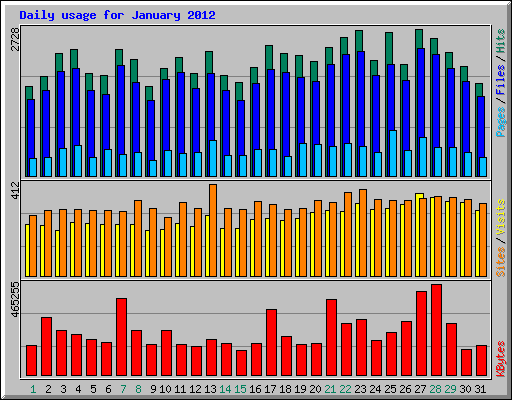Click day label 31 on the x-axis
Screen dimensions: 512x400
(480, 389)
